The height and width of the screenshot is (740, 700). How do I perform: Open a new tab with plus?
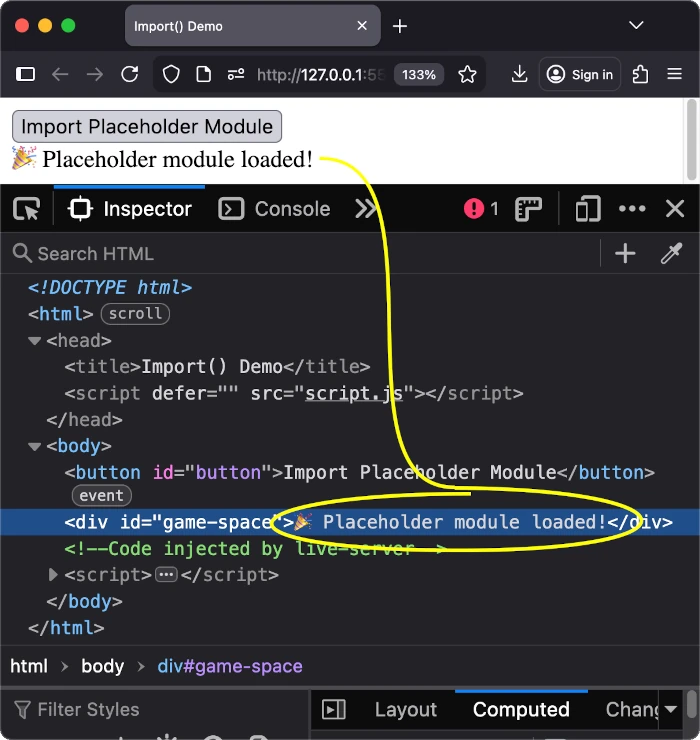[x=400, y=26]
